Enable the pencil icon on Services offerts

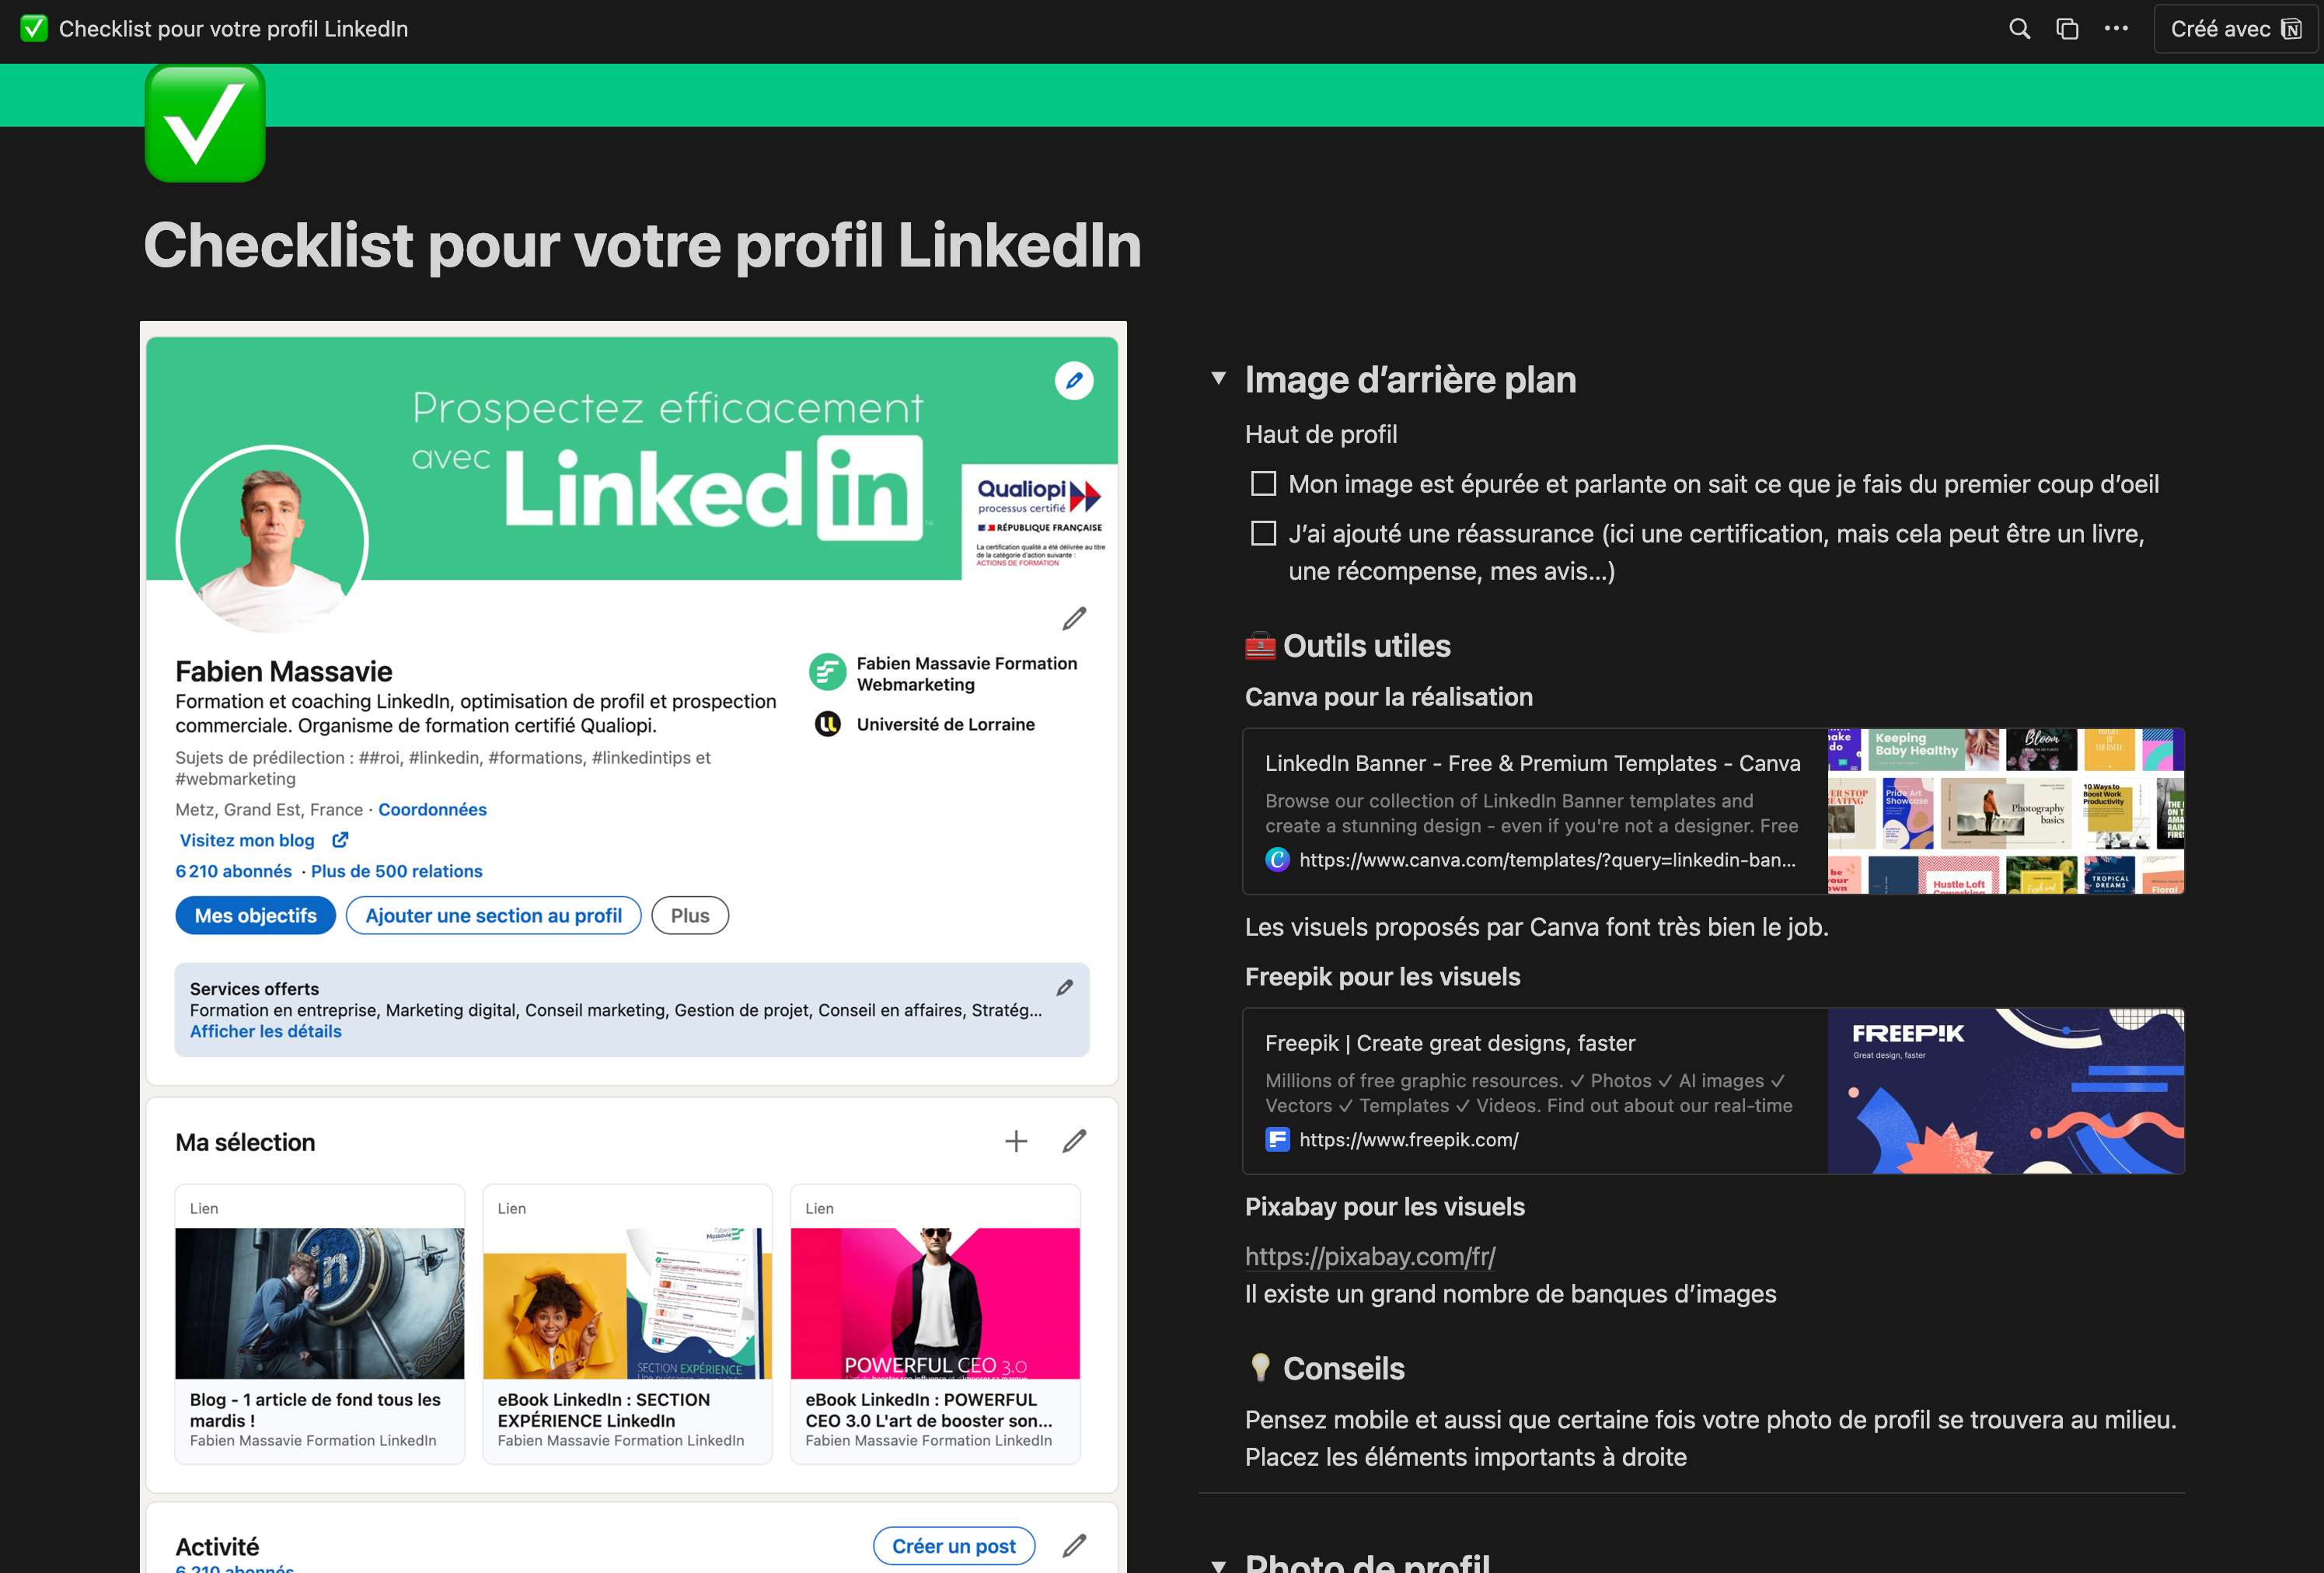click(1074, 987)
